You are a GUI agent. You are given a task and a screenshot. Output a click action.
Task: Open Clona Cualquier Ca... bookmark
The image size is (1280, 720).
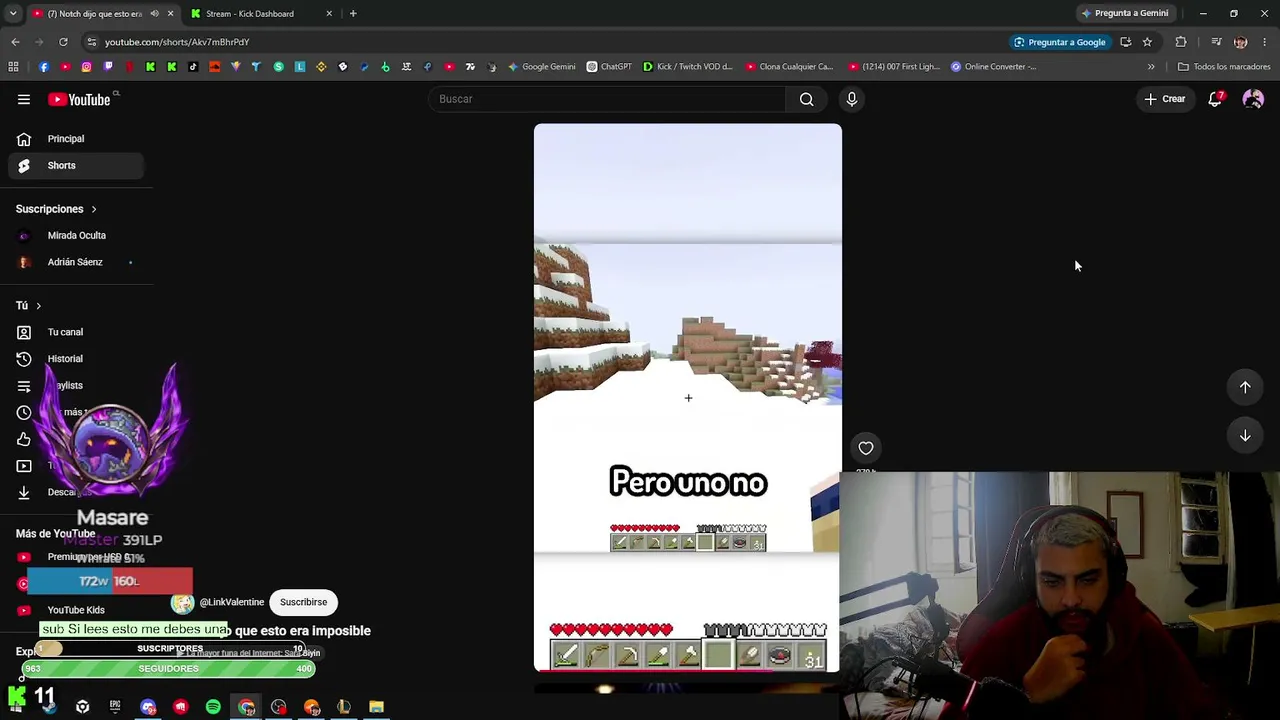coord(789,67)
